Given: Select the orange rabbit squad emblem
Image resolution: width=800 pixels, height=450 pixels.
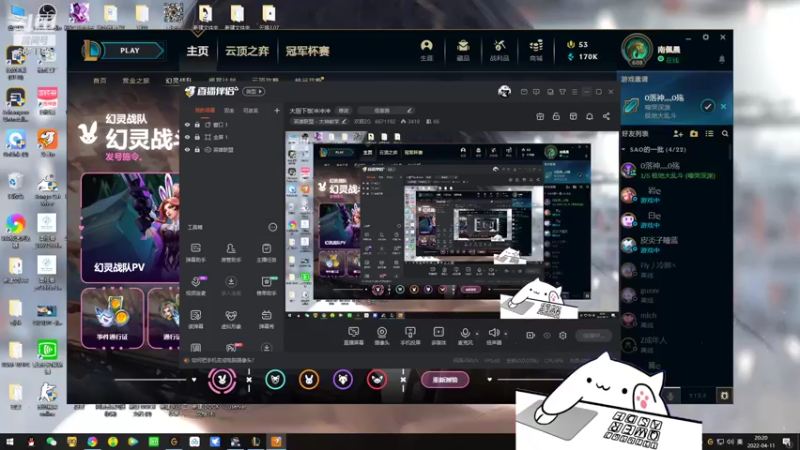Looking at the screenshot, I should coord(309,380).
